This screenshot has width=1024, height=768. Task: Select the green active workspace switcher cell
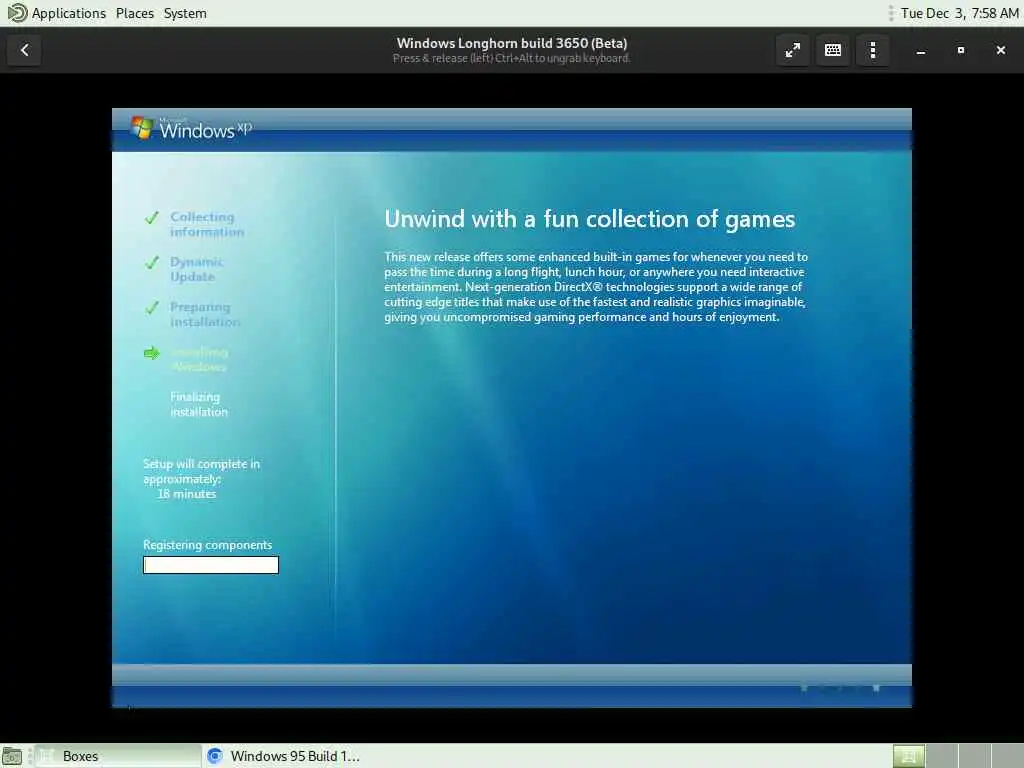(908, 756)
